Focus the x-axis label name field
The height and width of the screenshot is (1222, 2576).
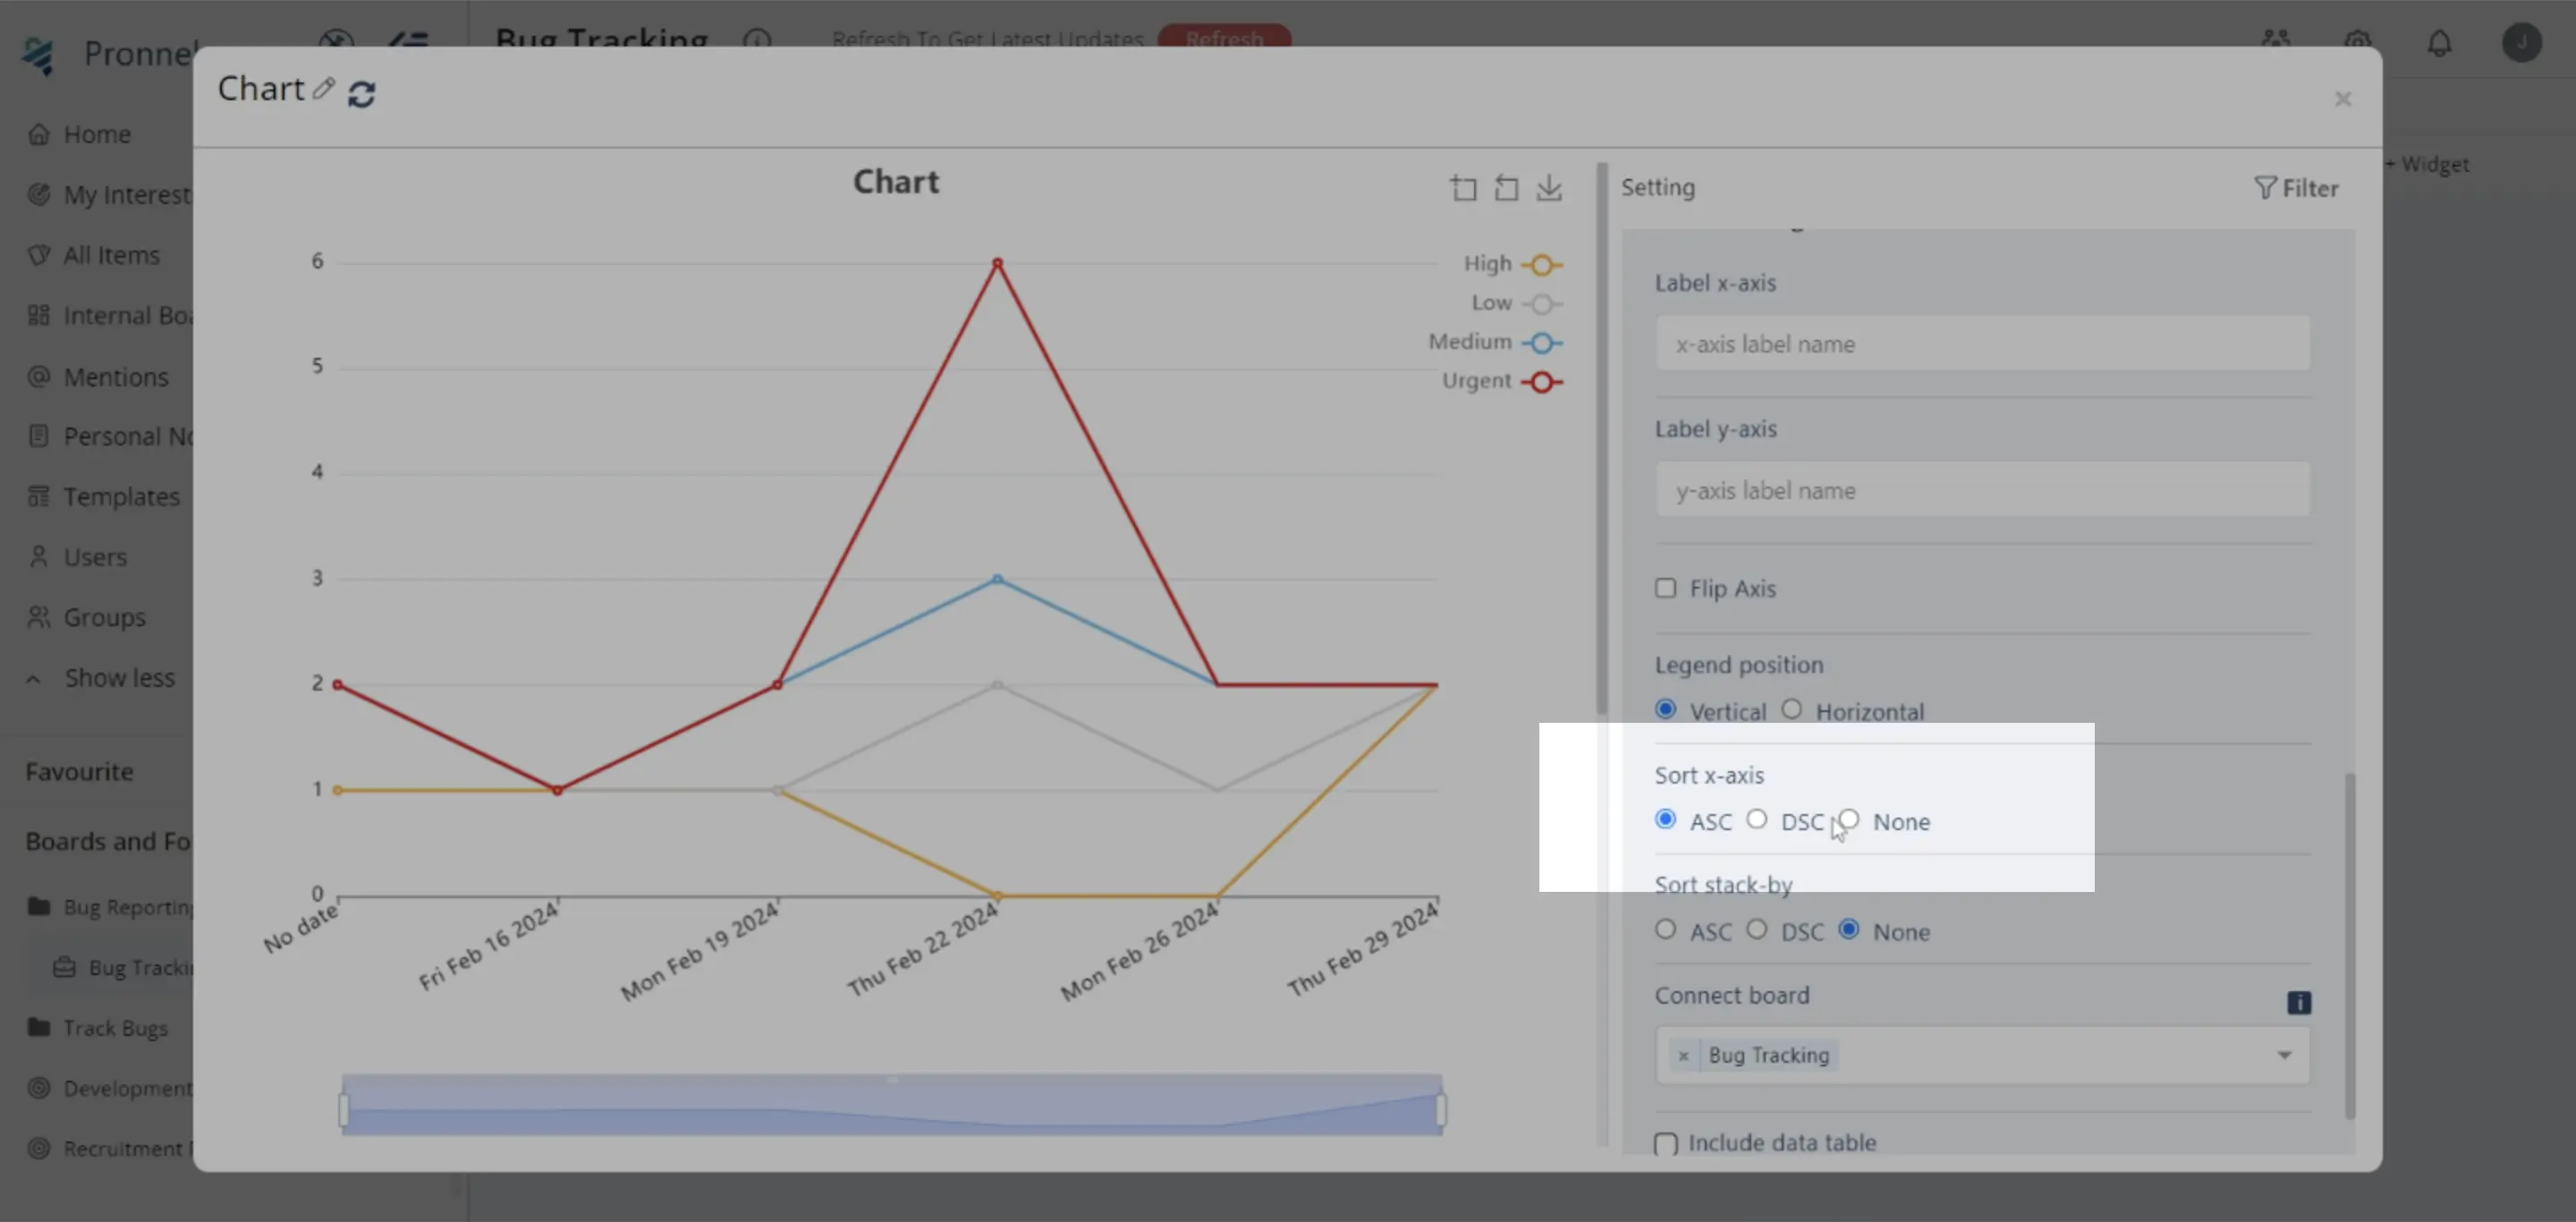tap(1982, 343)
